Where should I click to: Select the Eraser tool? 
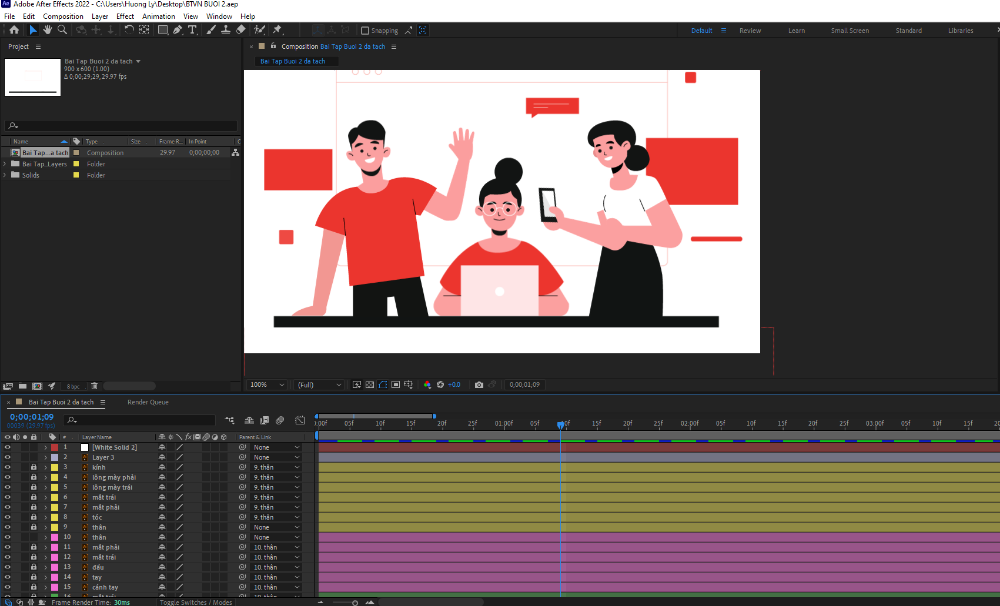point(240,30)
